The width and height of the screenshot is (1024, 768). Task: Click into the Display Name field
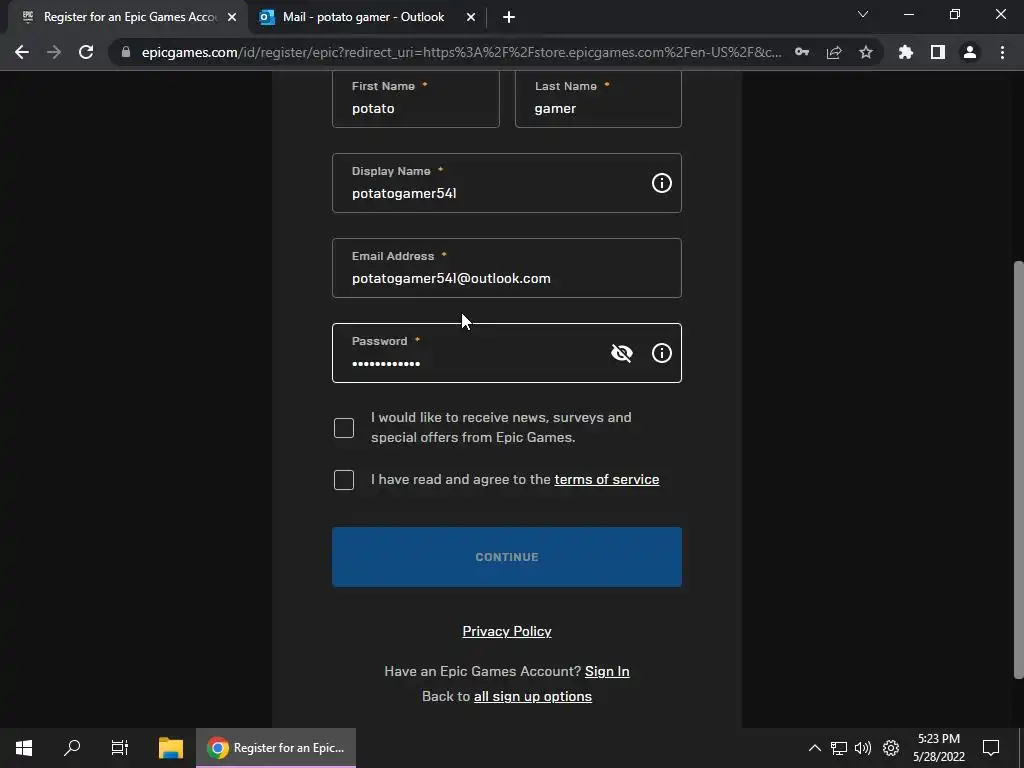click(x=507, y=183)
